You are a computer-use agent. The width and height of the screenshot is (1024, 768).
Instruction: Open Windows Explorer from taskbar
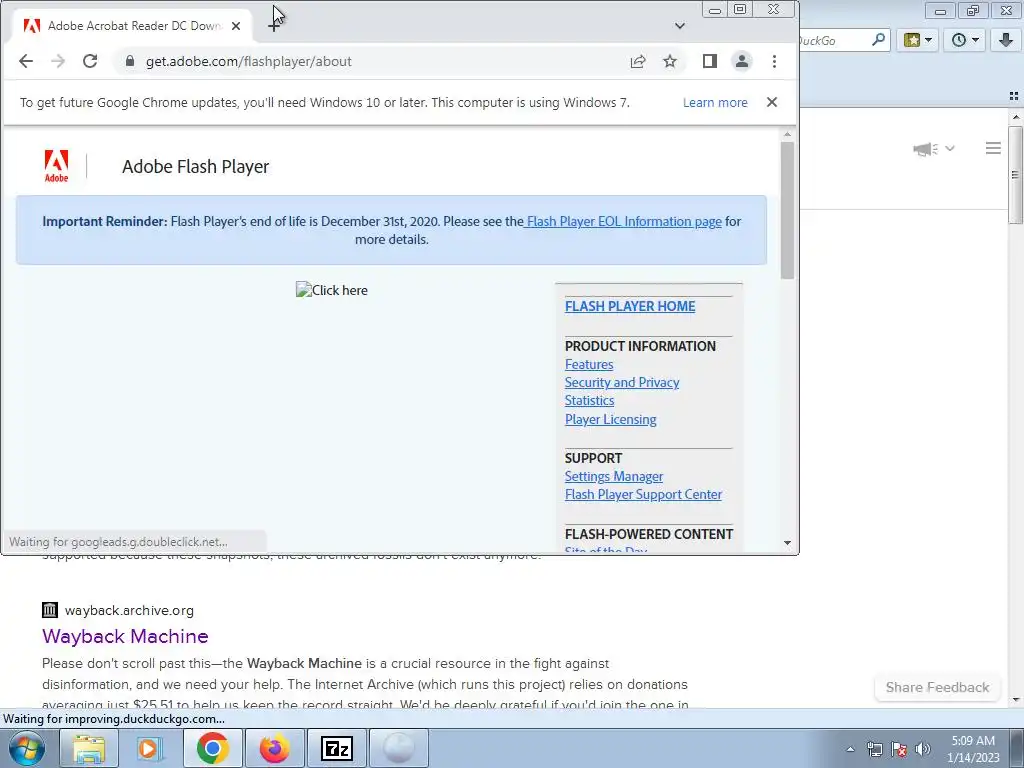[89, 748]
